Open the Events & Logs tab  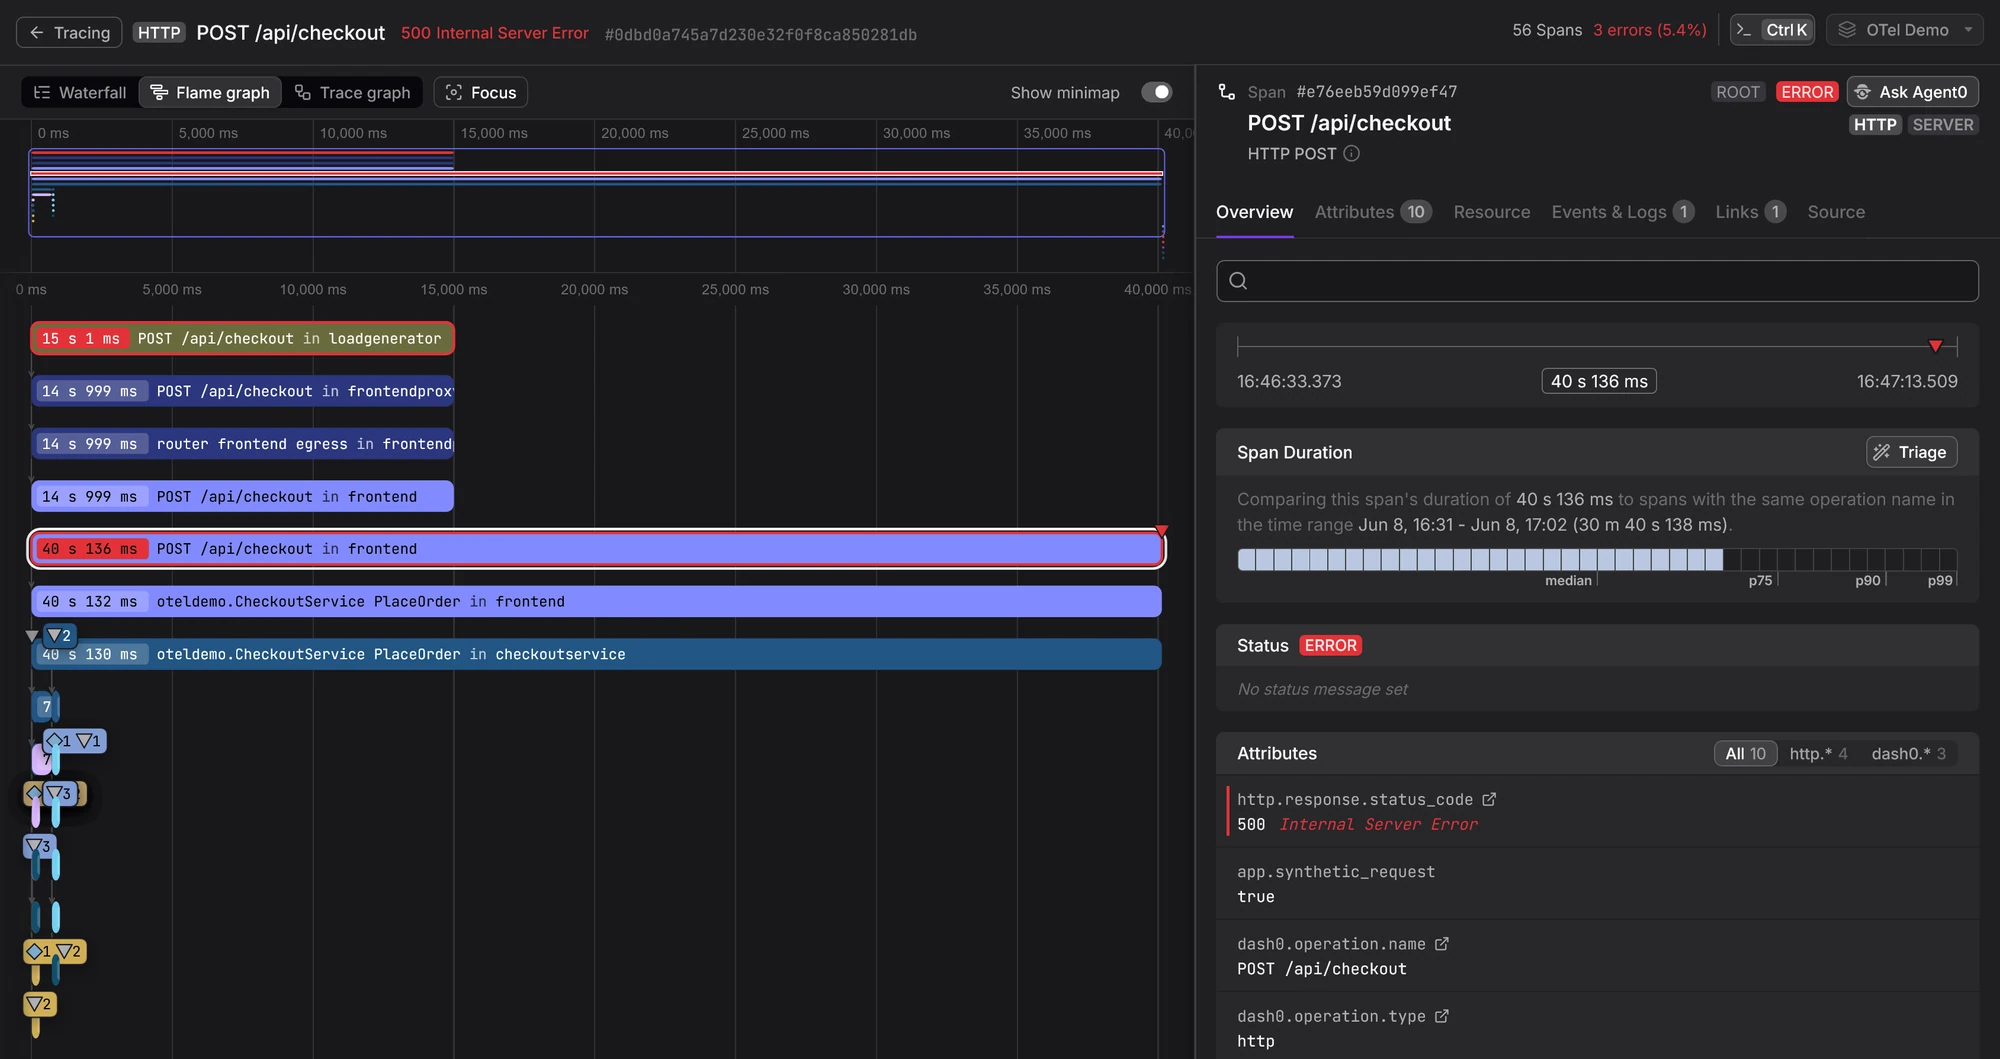(x=1622, y=212)
